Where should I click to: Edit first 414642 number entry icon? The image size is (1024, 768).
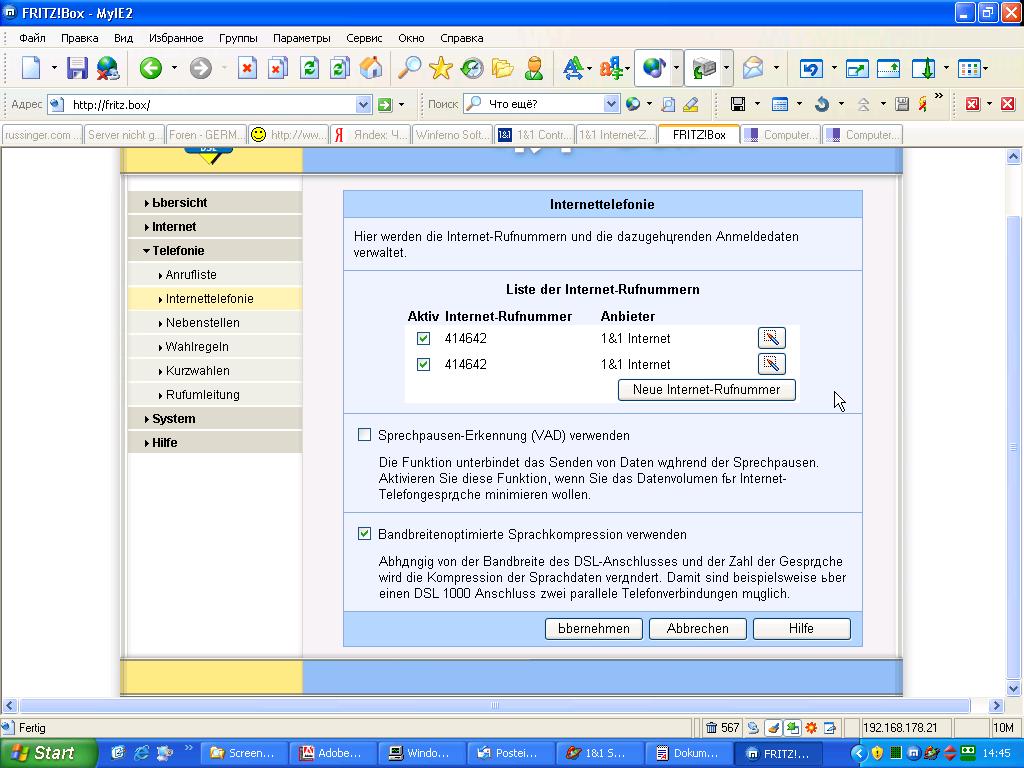pyautogui.click(x=771, y=338)
